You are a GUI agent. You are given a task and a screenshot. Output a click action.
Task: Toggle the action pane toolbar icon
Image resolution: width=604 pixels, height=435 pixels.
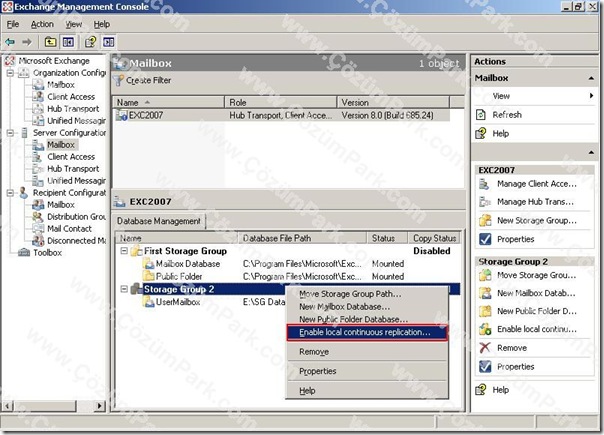109,42
